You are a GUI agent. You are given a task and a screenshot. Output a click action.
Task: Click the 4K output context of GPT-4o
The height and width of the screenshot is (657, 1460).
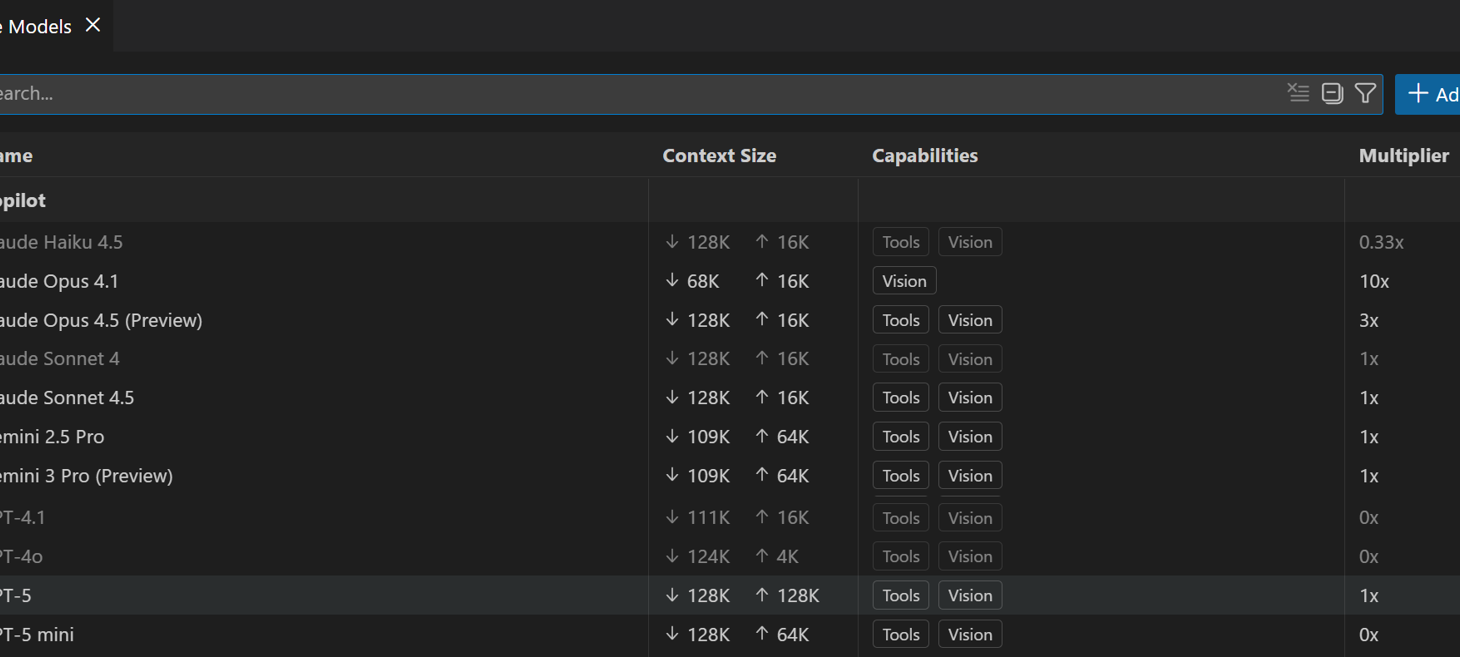pos(777,556)
